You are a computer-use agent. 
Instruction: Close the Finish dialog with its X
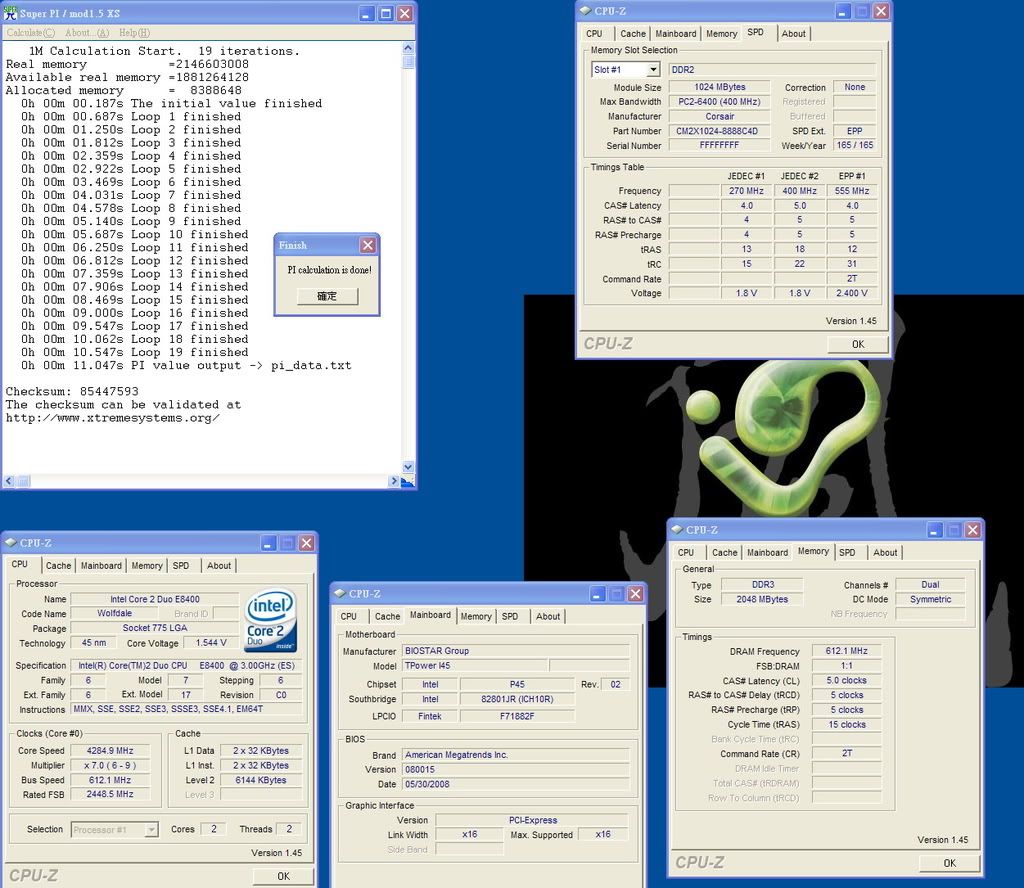pyautogui.click(x=368, y=245)
